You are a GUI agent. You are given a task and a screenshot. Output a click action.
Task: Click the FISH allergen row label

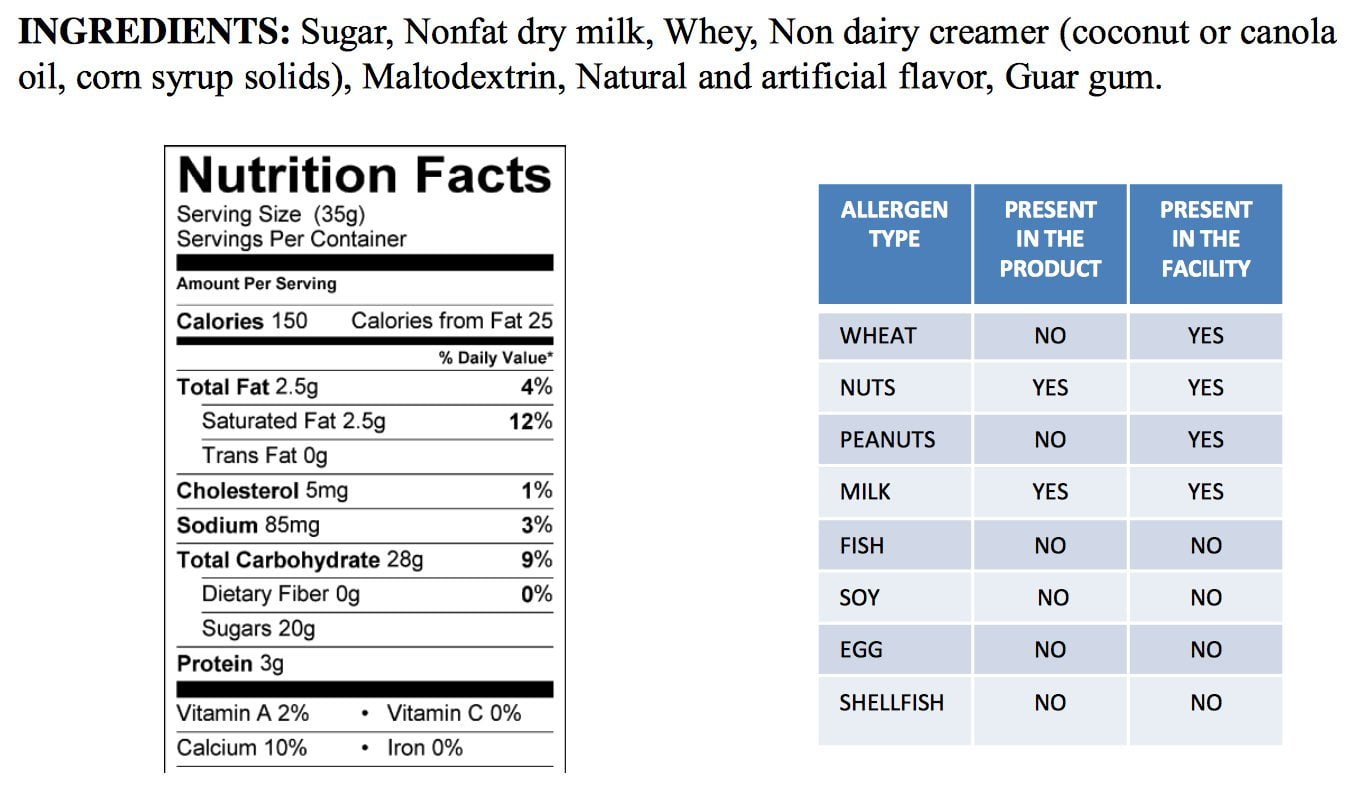click(x=861, y=546)
